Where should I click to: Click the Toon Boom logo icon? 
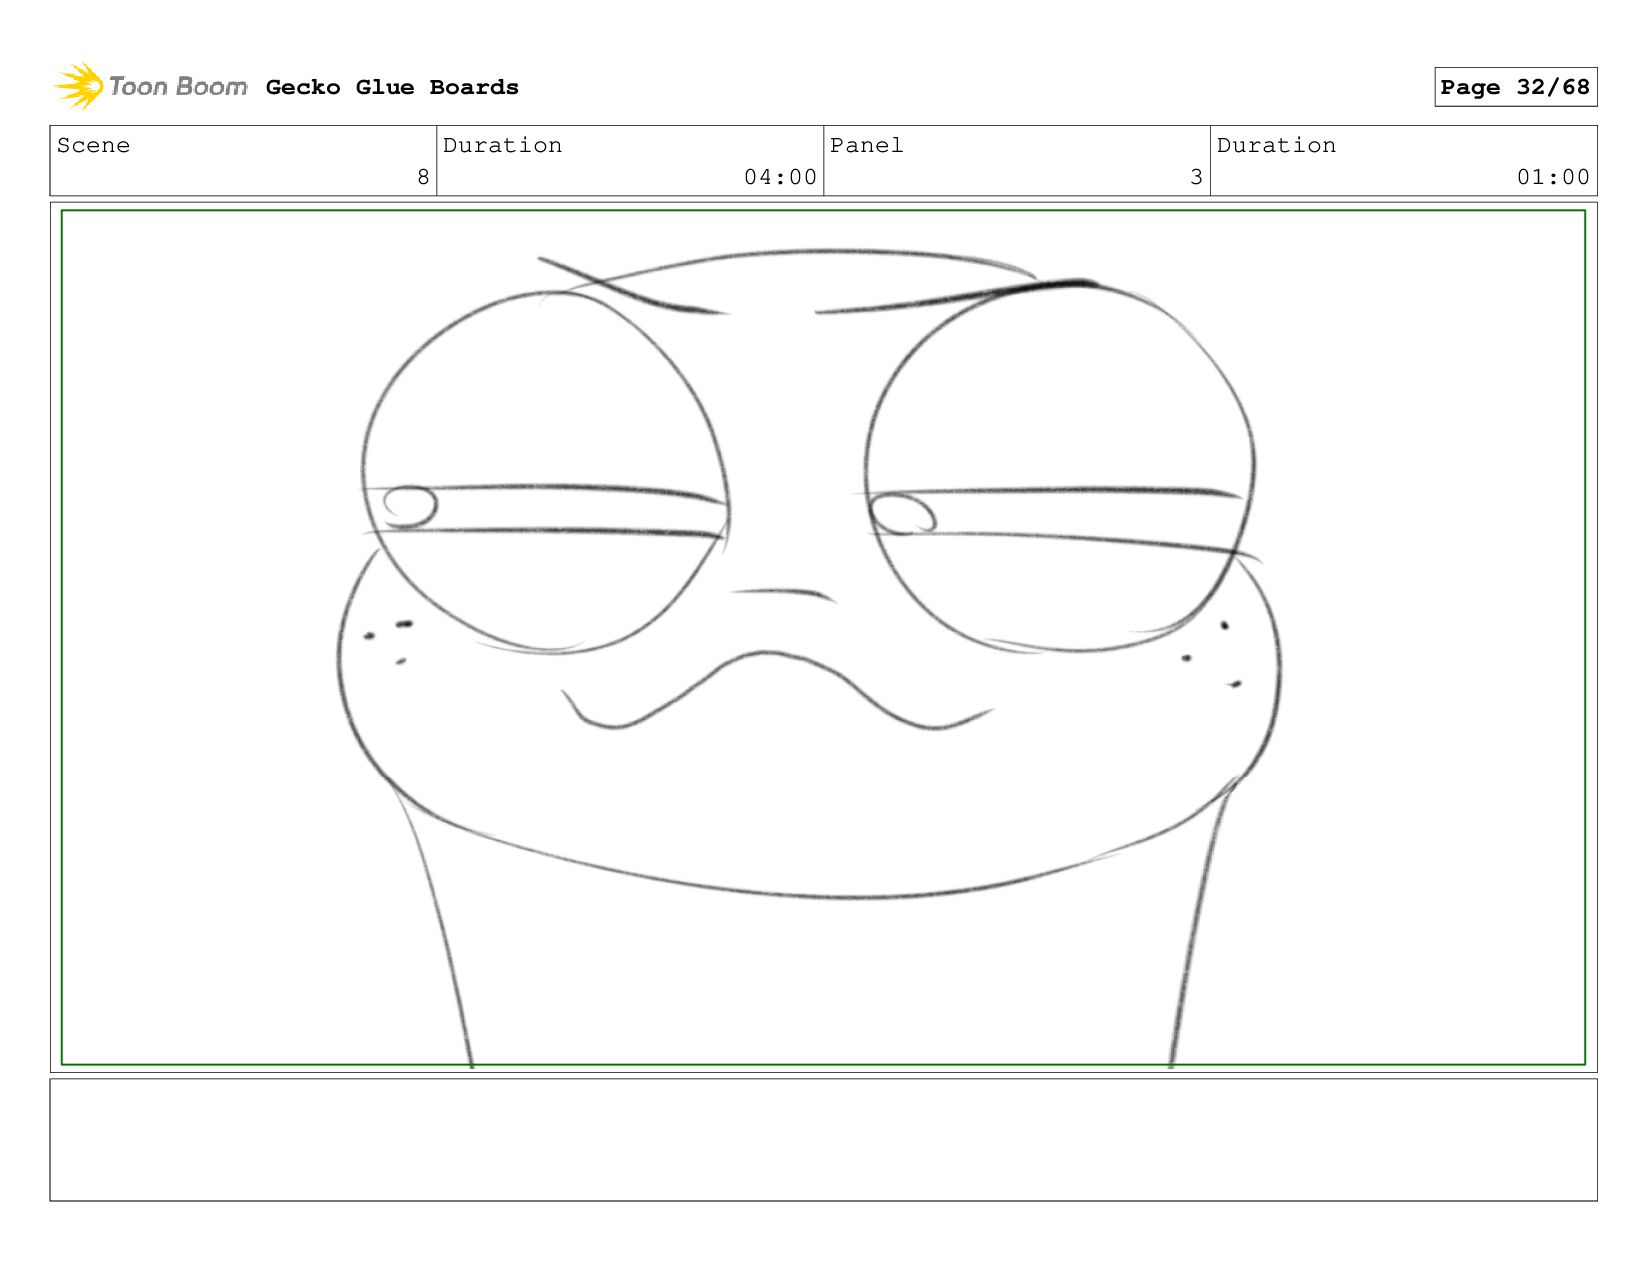pyautogui.click(x=79, y=86)
